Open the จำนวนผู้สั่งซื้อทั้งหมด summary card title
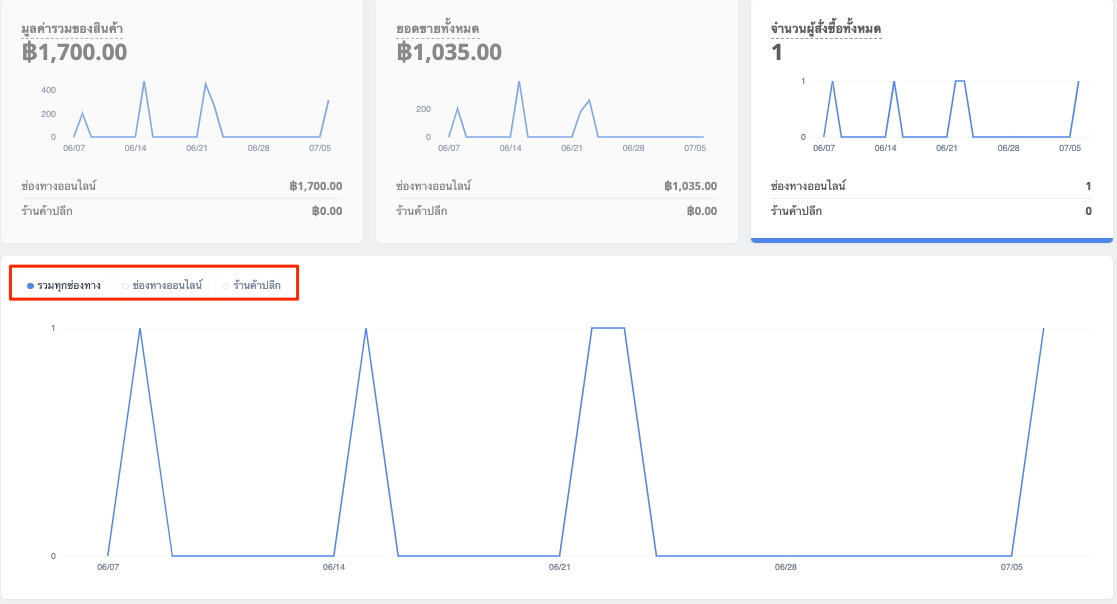The image size is (1117, 604). pos(826,29)
